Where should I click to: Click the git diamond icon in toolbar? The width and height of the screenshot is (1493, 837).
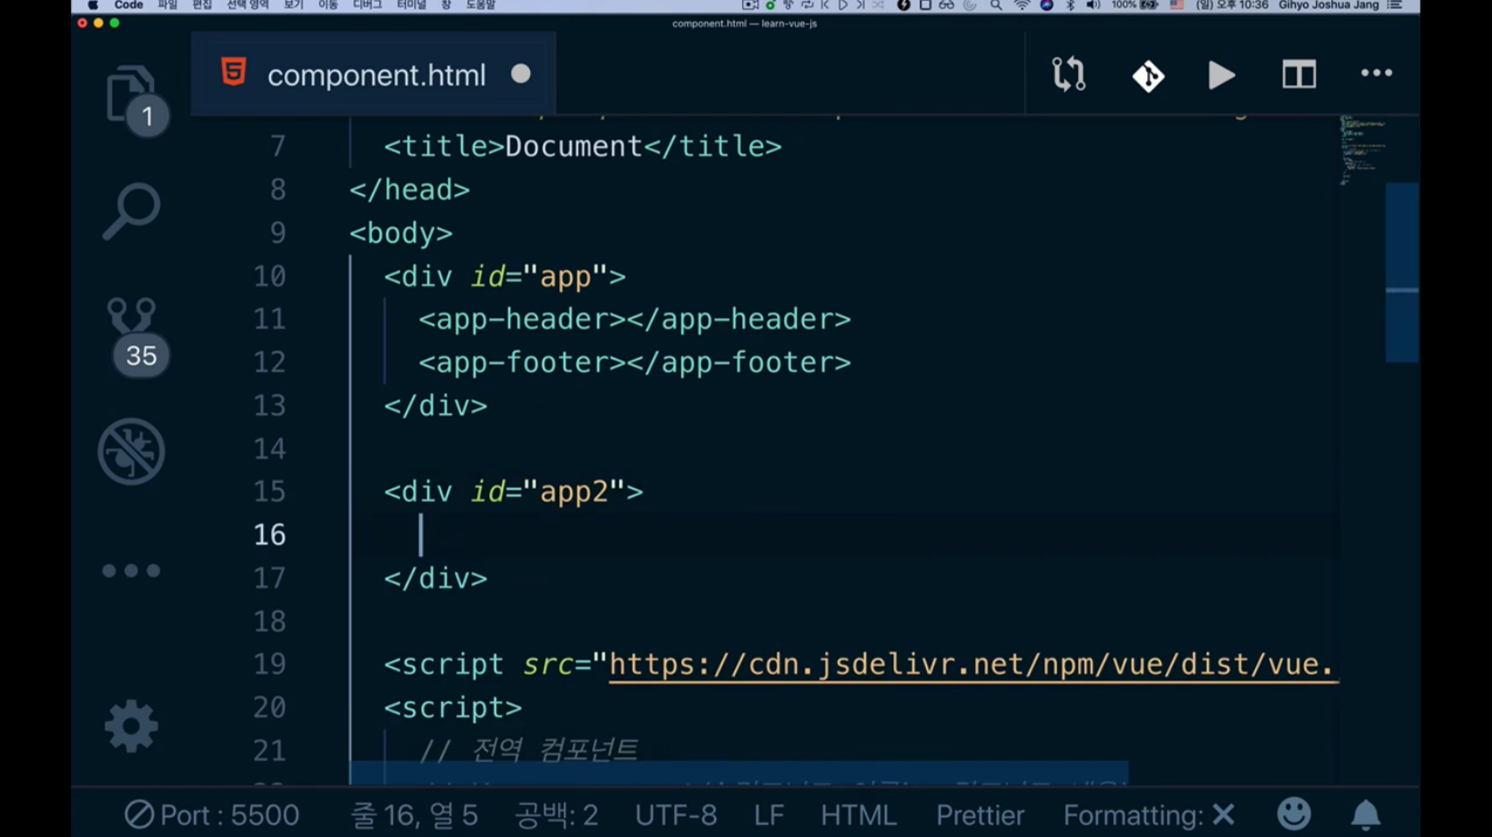[1147, 75]
